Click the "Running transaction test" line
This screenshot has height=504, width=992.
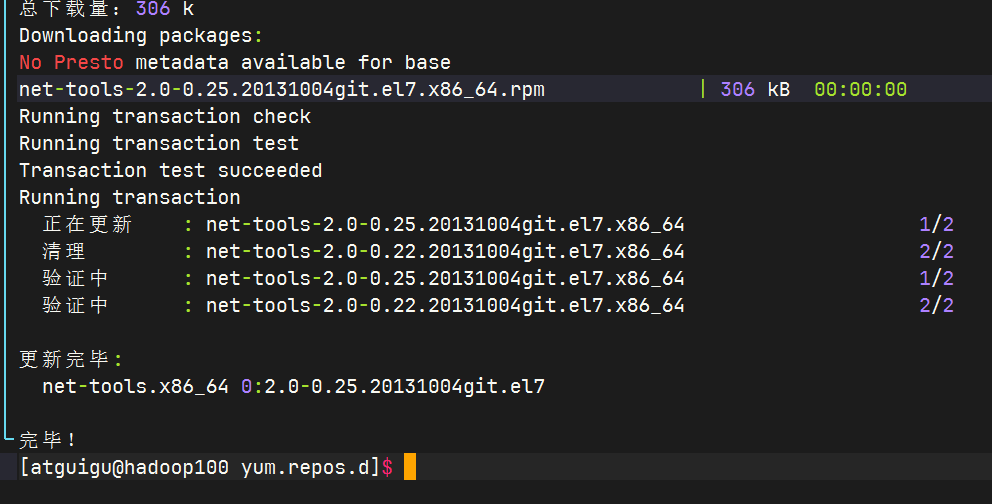(158, 143)
